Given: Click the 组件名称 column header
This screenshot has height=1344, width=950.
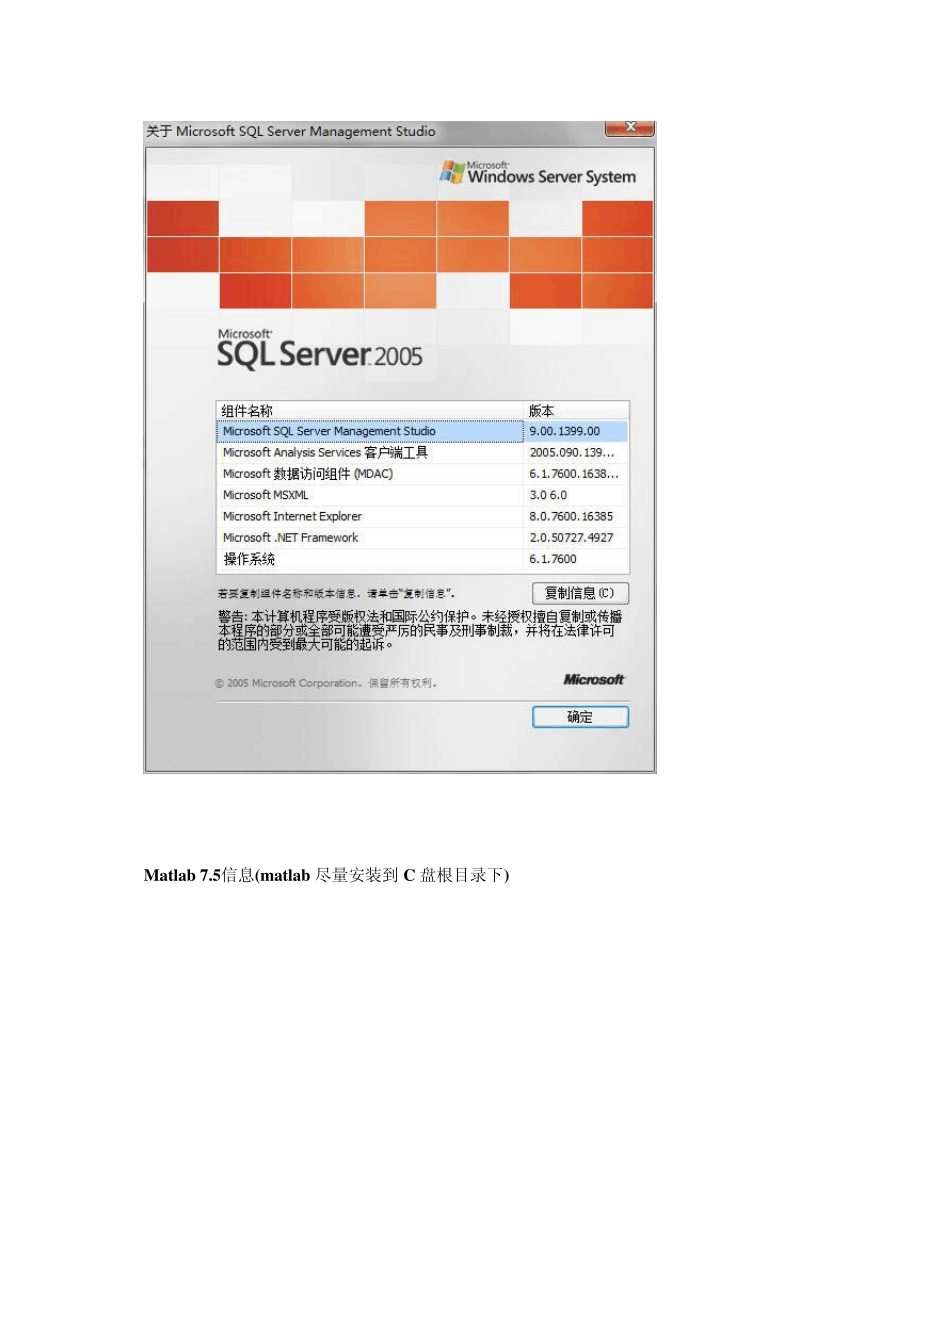Looking at the screenshot, I should coord(370,411).
